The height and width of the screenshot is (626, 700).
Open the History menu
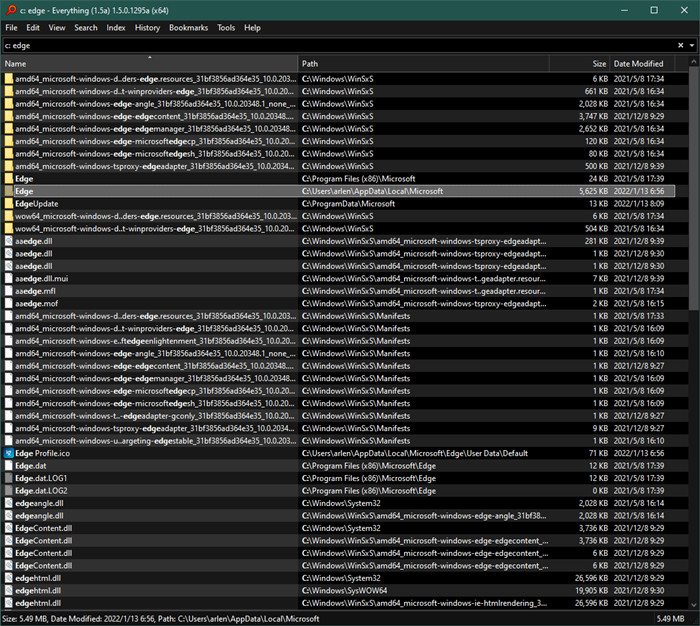pyautogui.click(x=147, y=28)
